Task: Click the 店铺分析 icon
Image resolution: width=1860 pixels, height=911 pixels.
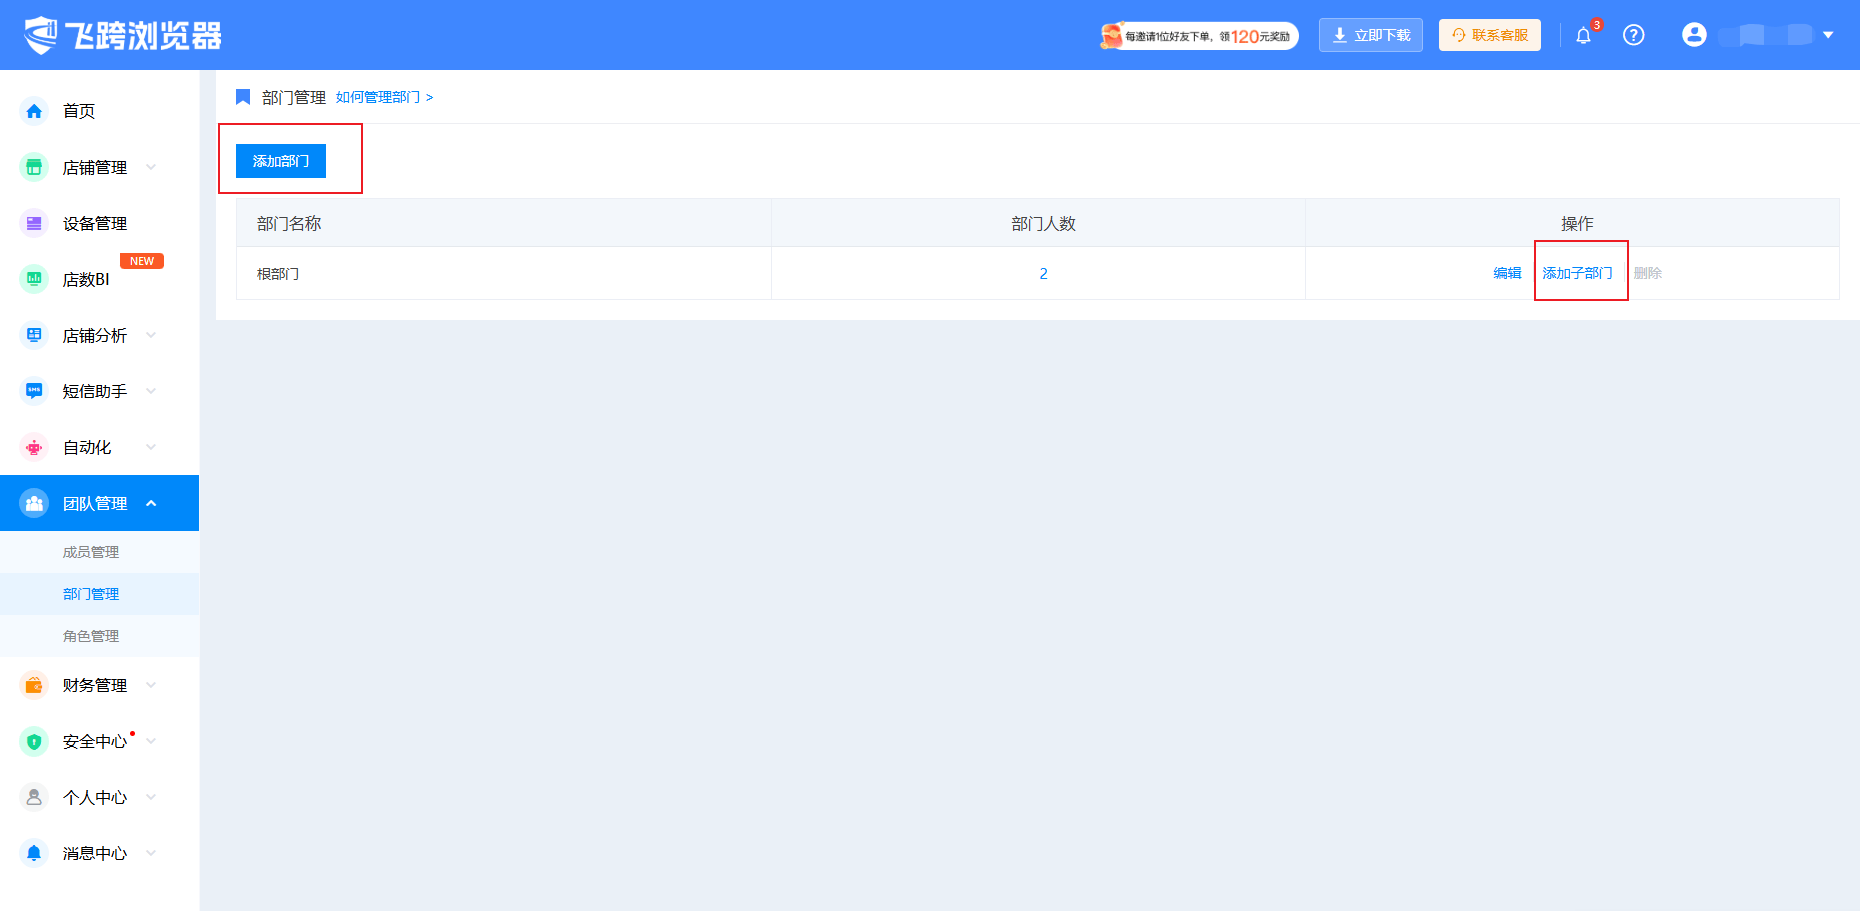Action: [34, 335]
